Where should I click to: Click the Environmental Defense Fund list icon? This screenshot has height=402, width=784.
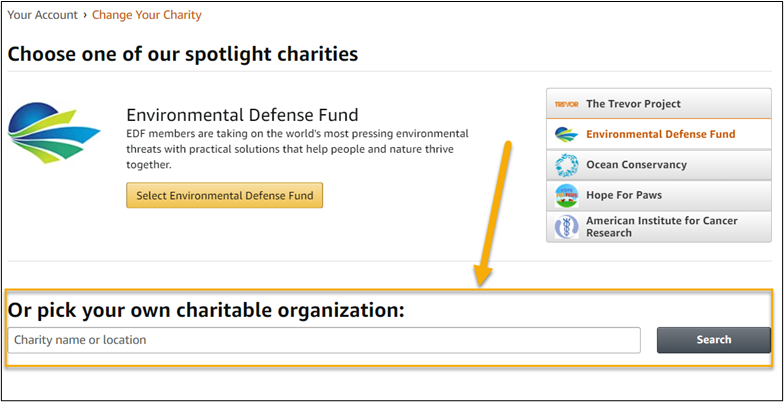tap(567, 134)
